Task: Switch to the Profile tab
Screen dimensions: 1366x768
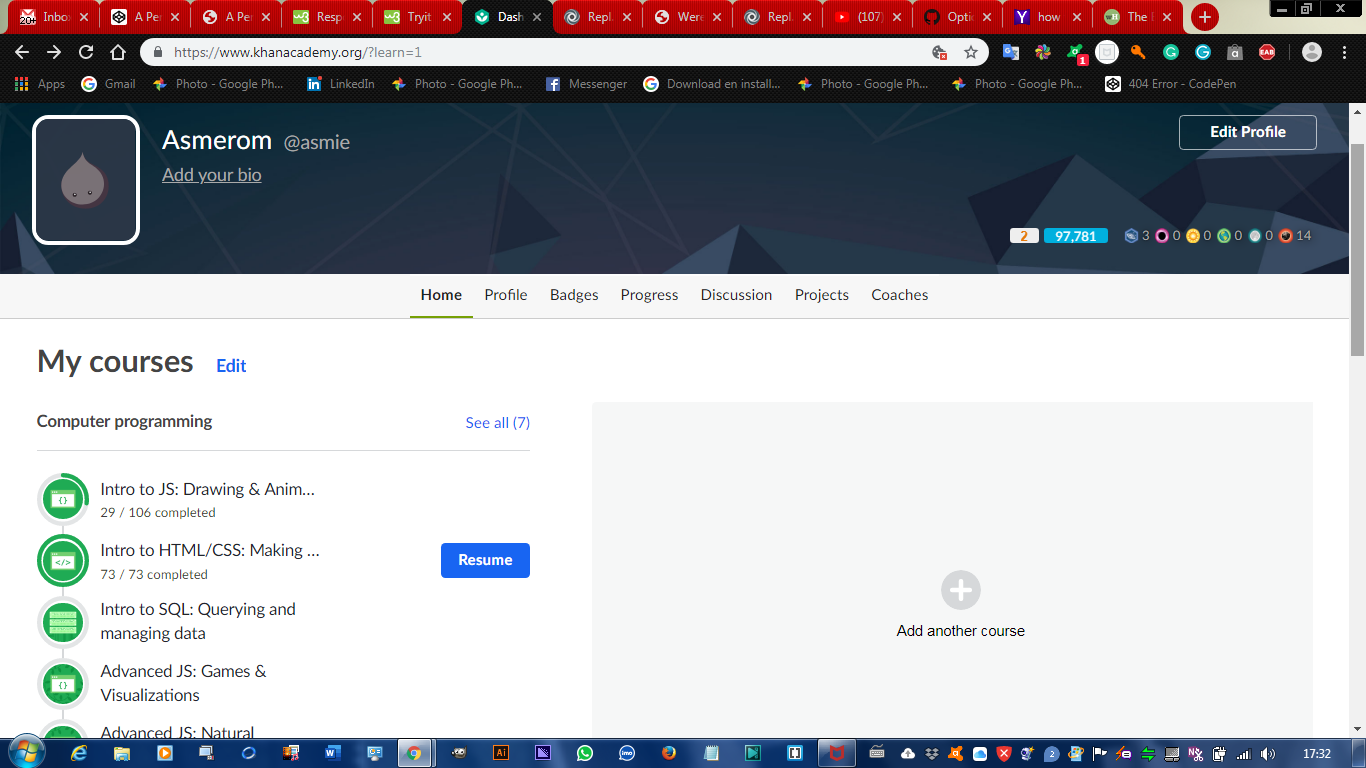Action: coord(506,295)
